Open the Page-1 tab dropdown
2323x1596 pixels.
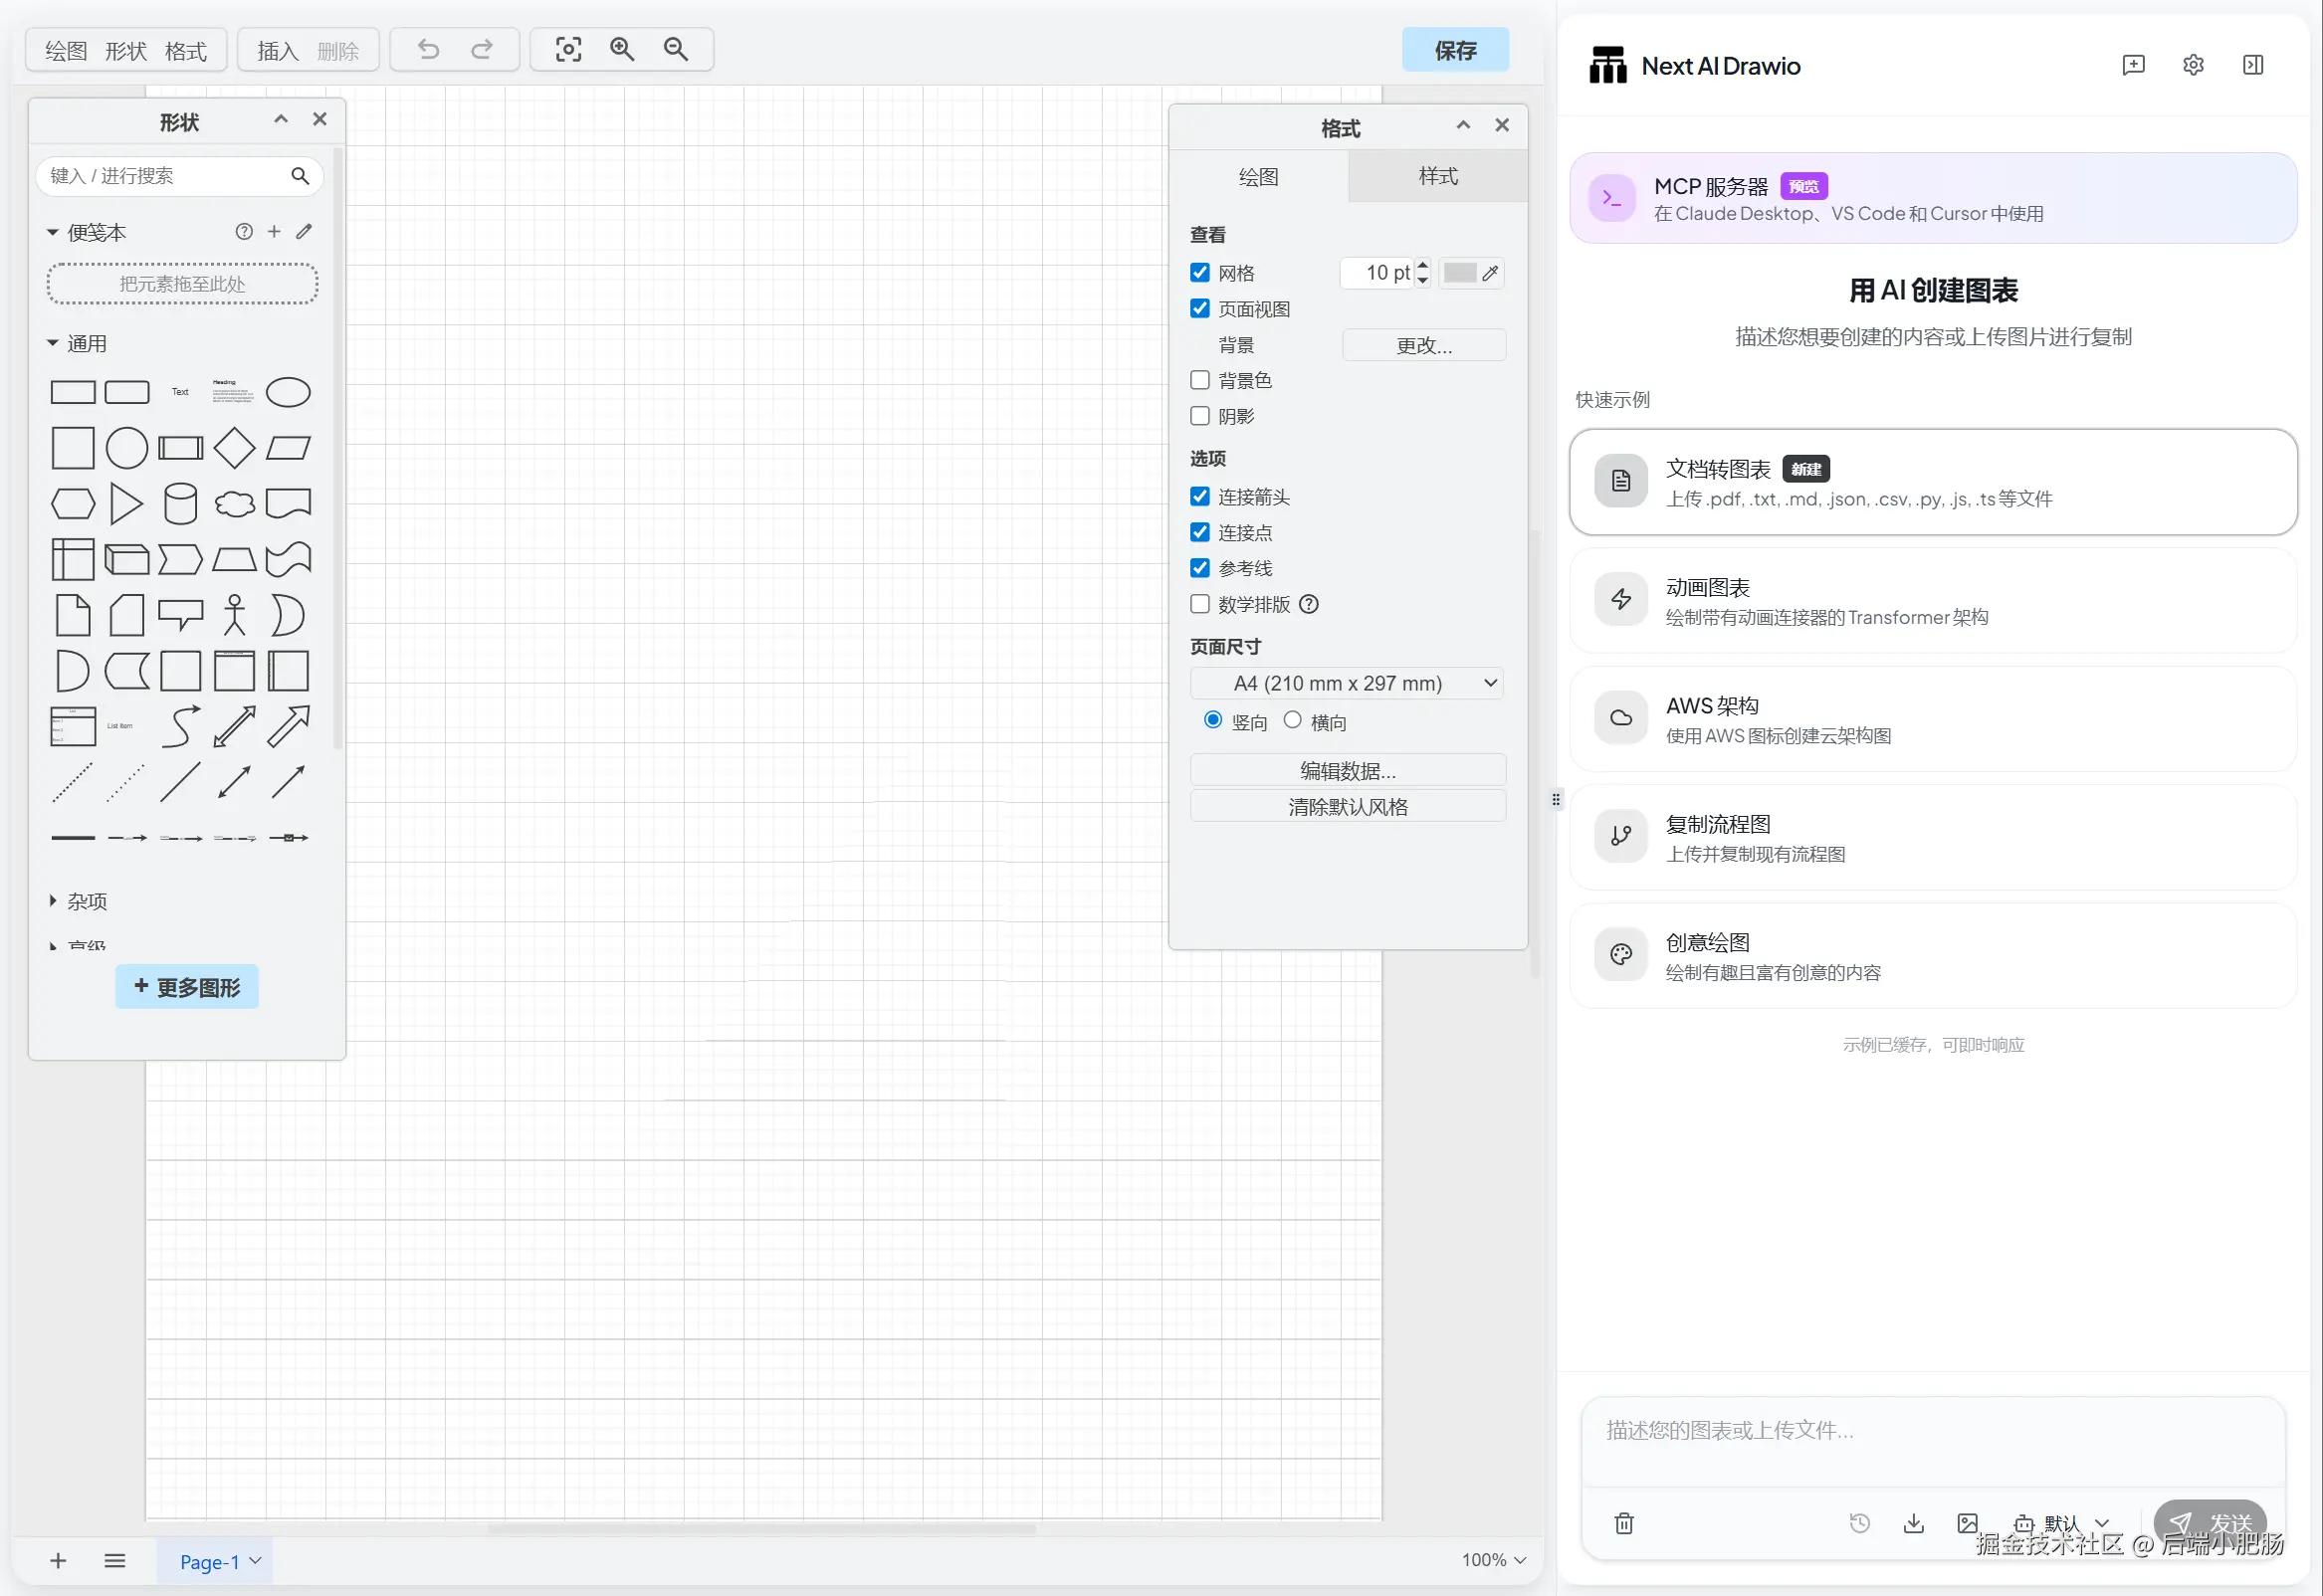point(255,1561)
